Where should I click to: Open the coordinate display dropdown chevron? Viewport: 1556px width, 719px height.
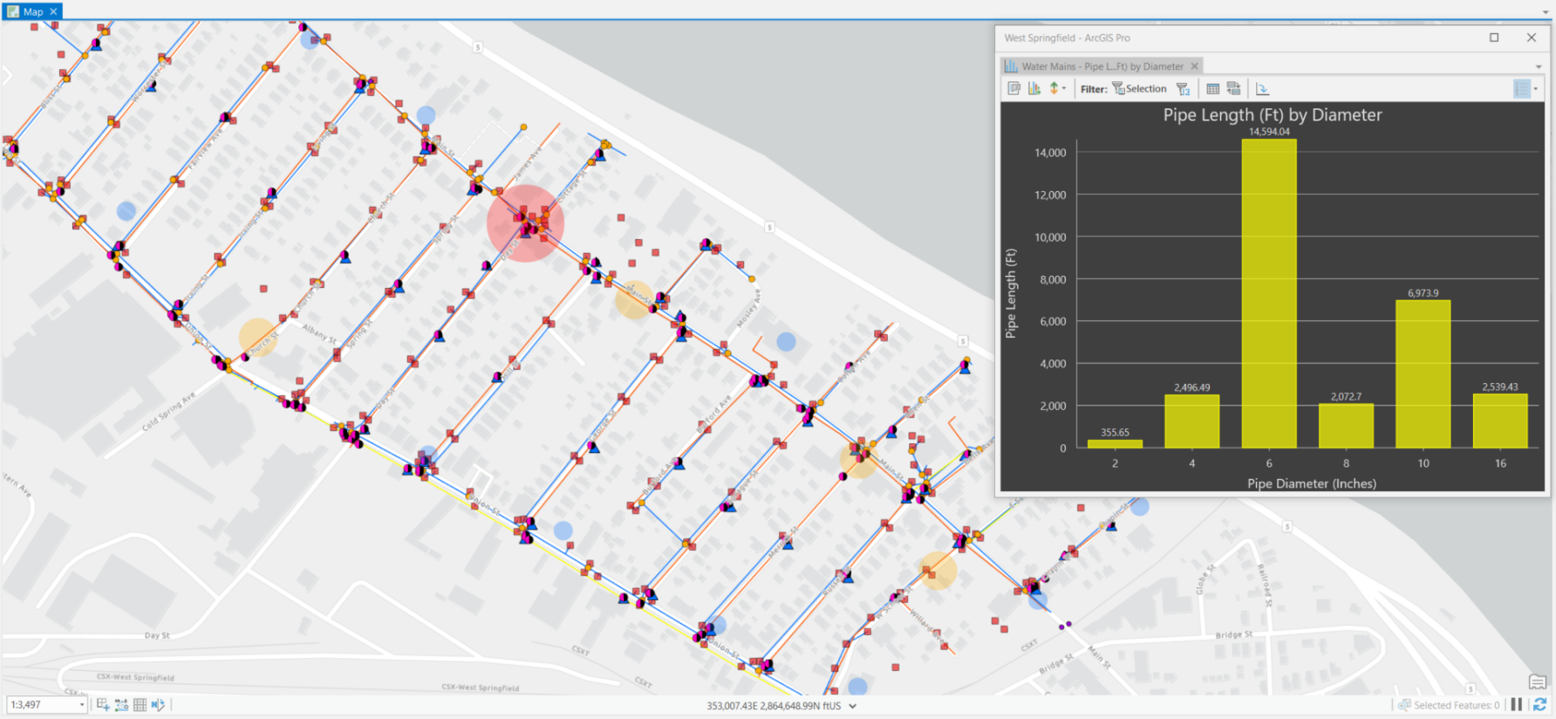pyautogui.click(x=851, y=705)
